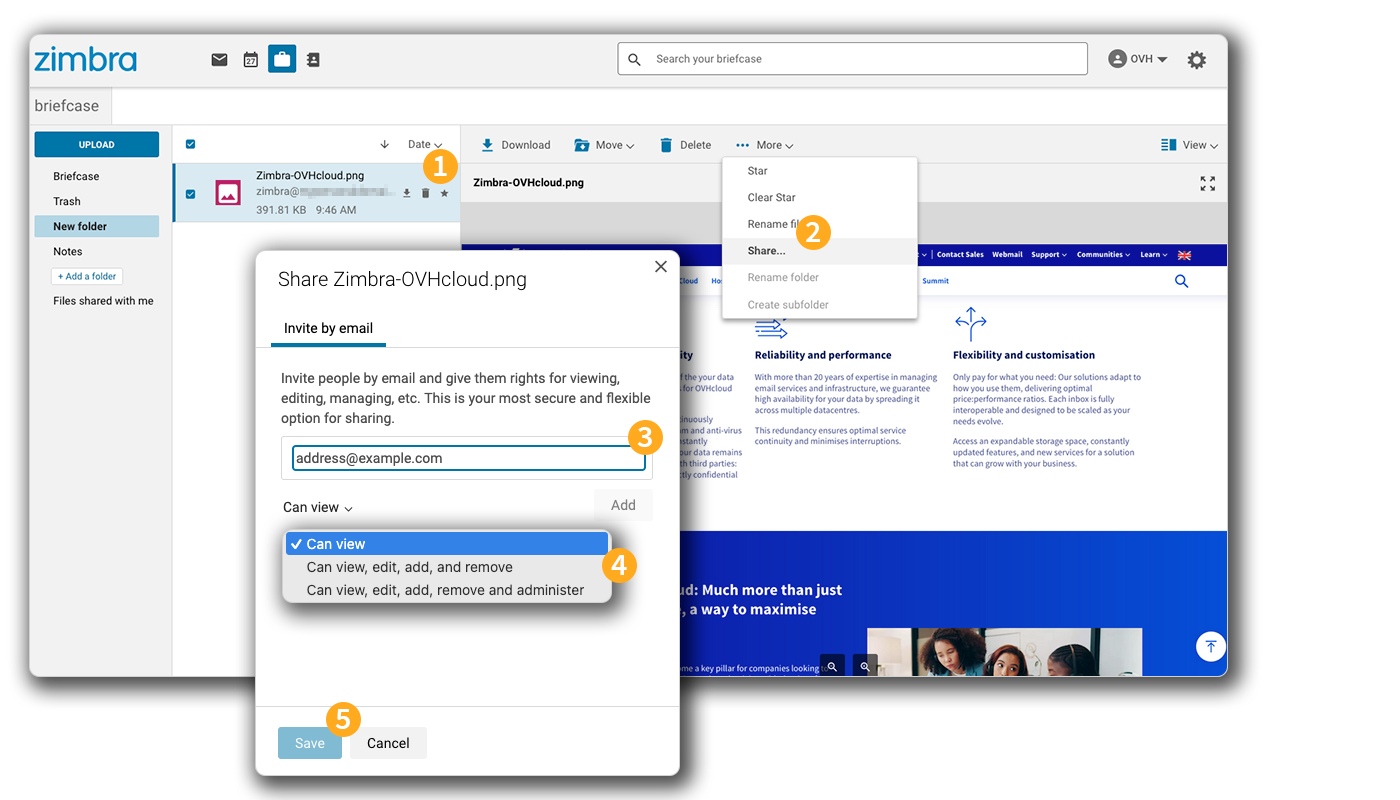Open the Calendar application icon
The width and height of the screenshot is (1400, 800).
(250, 59)
